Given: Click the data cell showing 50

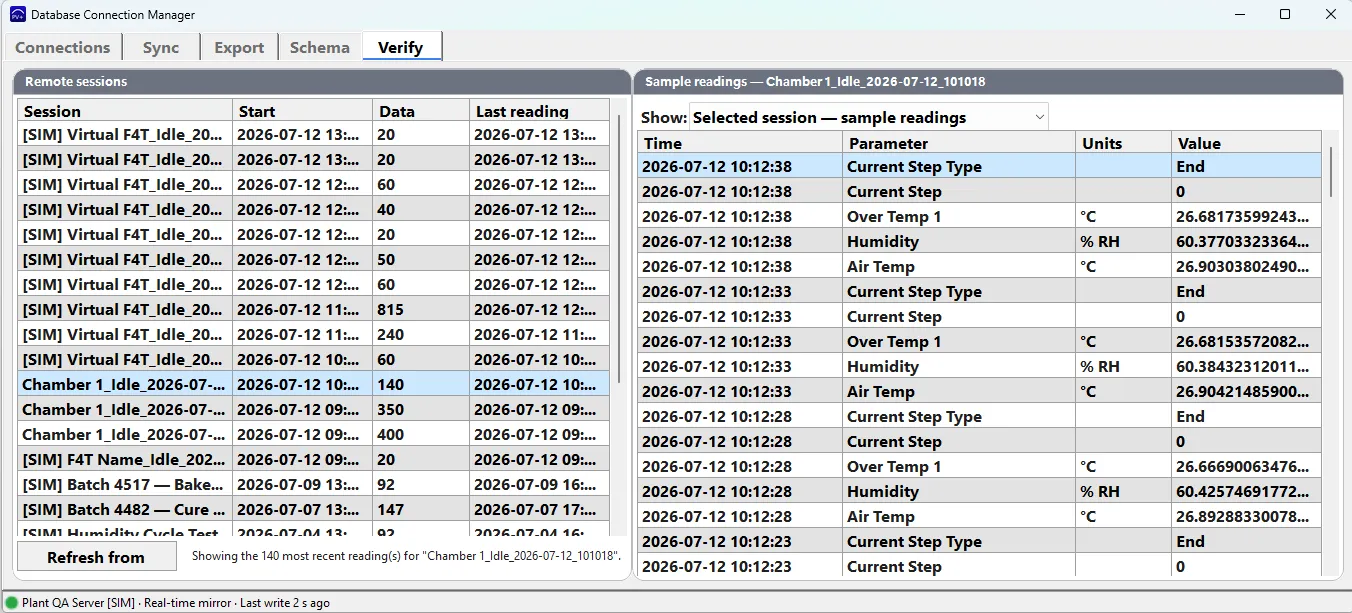Looking at the screenshot, I should coord(420,259).
